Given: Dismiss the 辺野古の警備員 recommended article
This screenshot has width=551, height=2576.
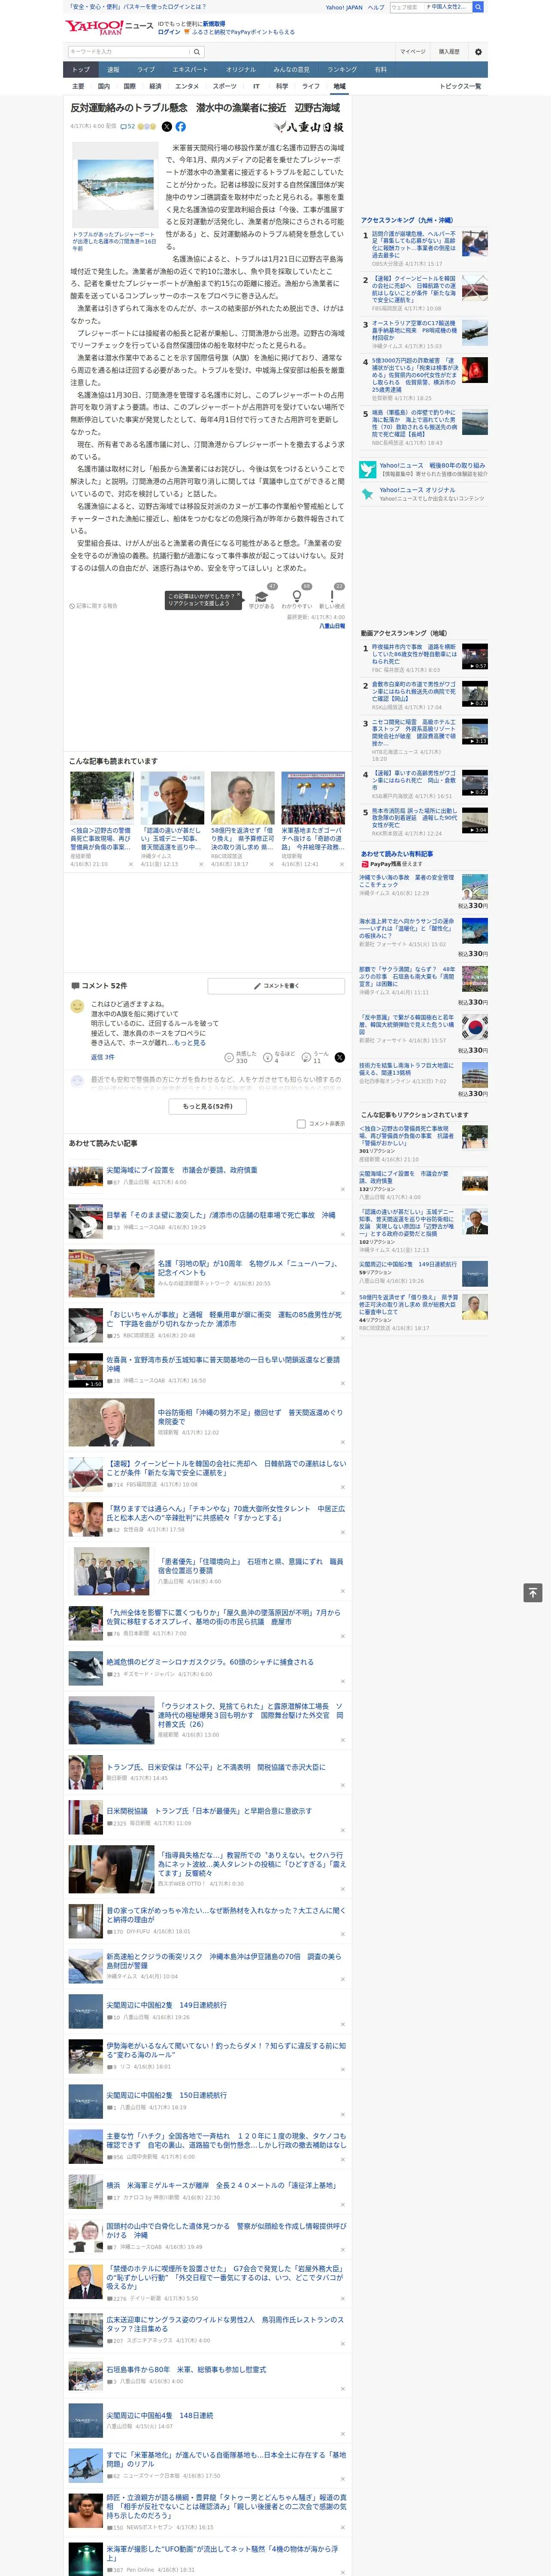Looking at the screenshot, I should (x=130, y=864).
